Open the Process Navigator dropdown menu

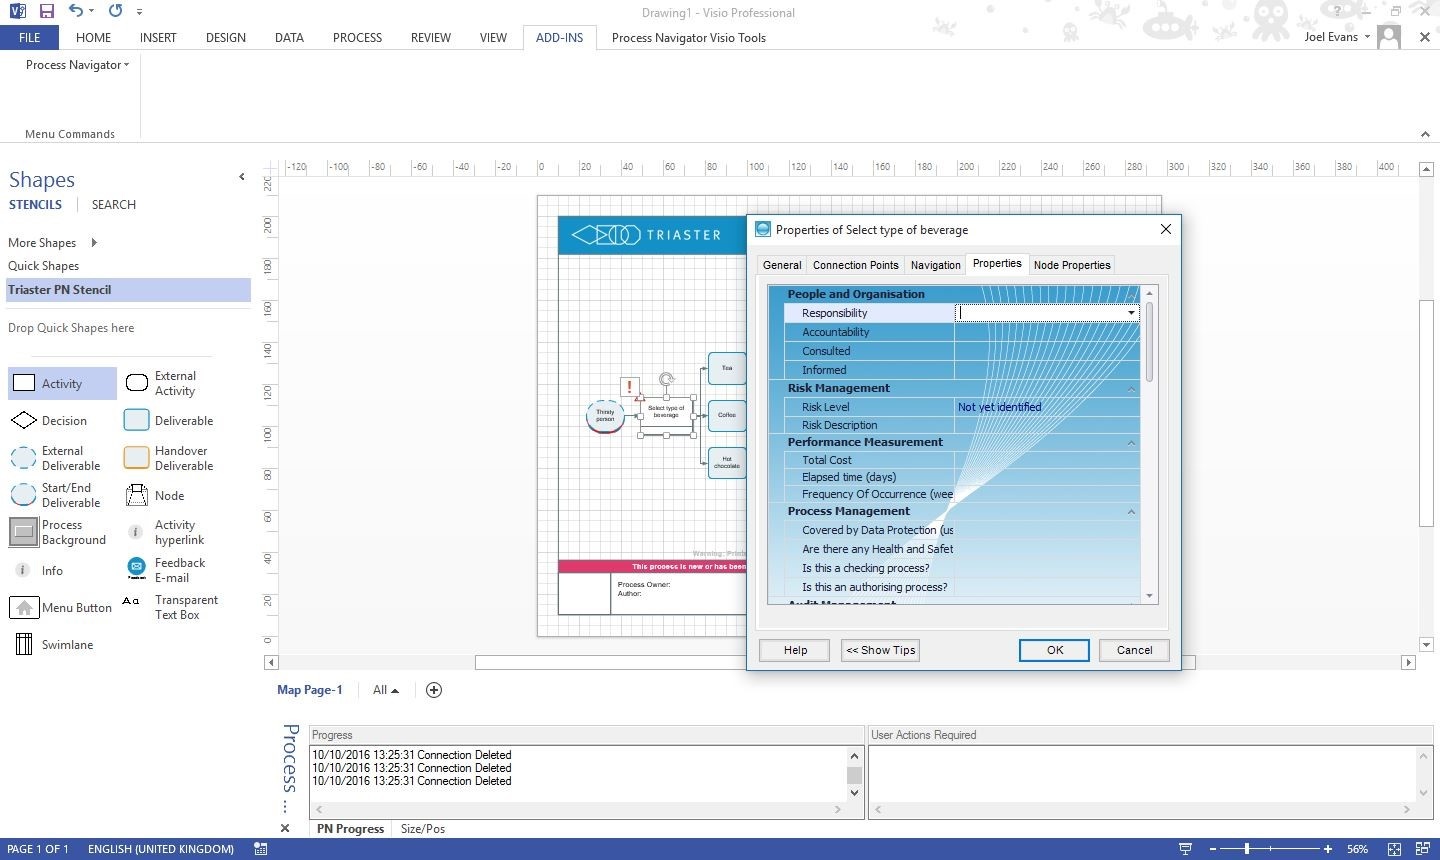[77, 64]
